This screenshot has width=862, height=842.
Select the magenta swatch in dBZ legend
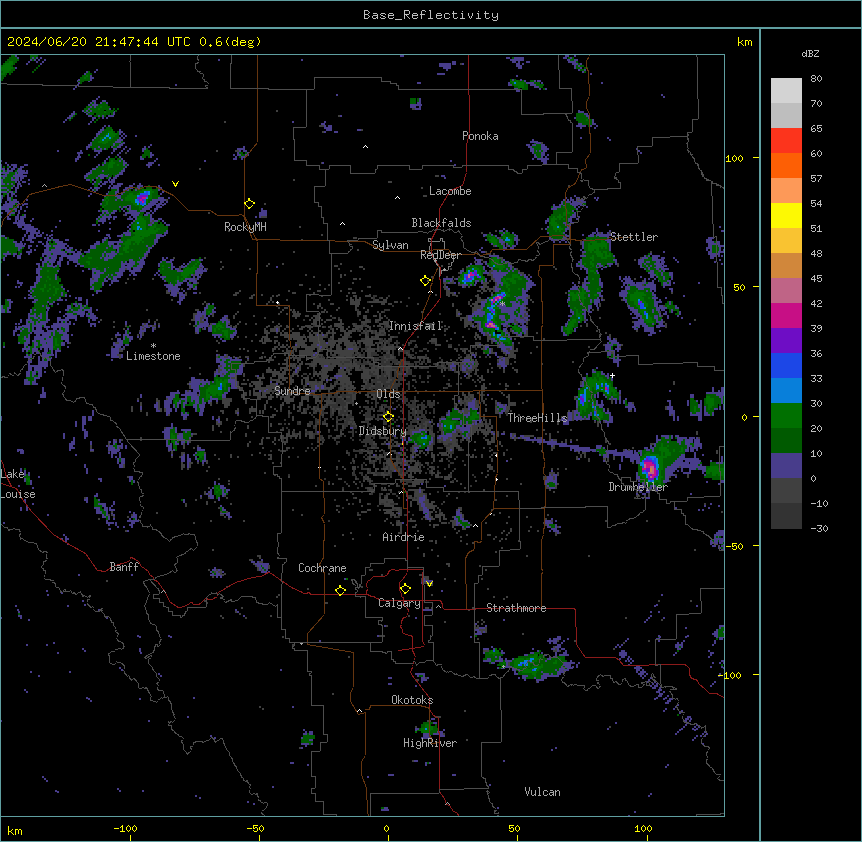786,315
